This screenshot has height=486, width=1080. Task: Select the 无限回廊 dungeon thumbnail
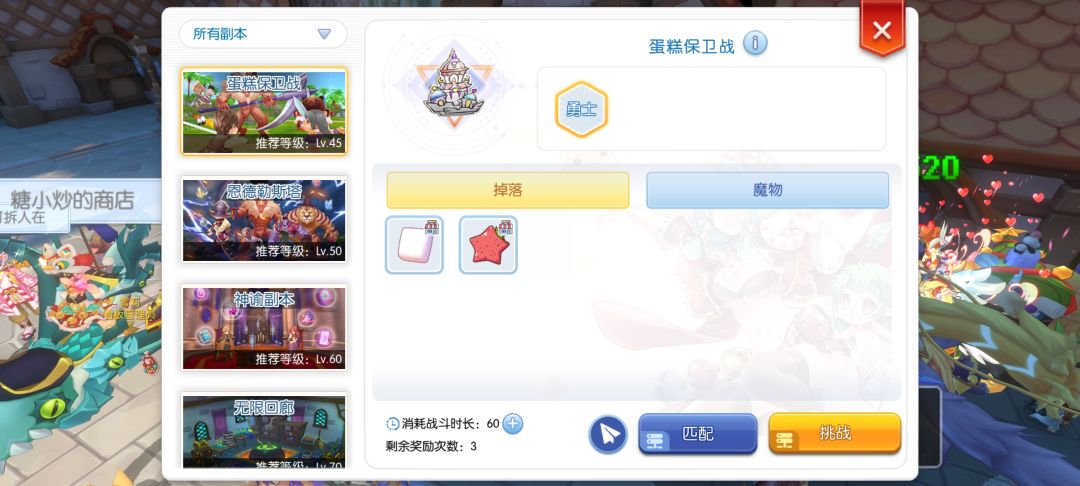pyautogui.click(x=264, y=432)
